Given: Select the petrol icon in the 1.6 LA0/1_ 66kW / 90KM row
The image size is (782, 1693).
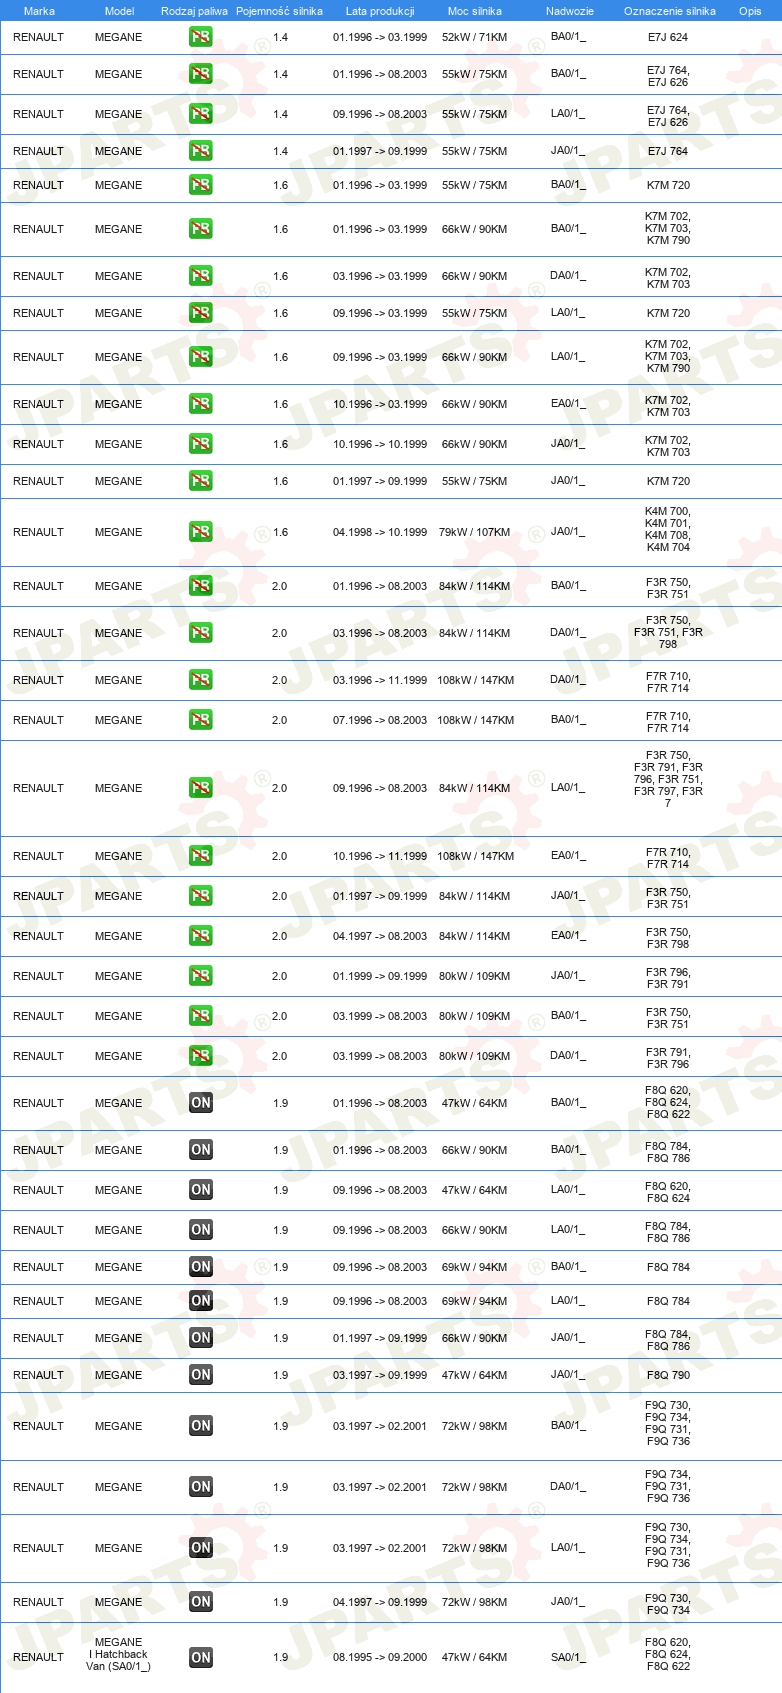Looking at the screenshot, I should click(201, 357).
